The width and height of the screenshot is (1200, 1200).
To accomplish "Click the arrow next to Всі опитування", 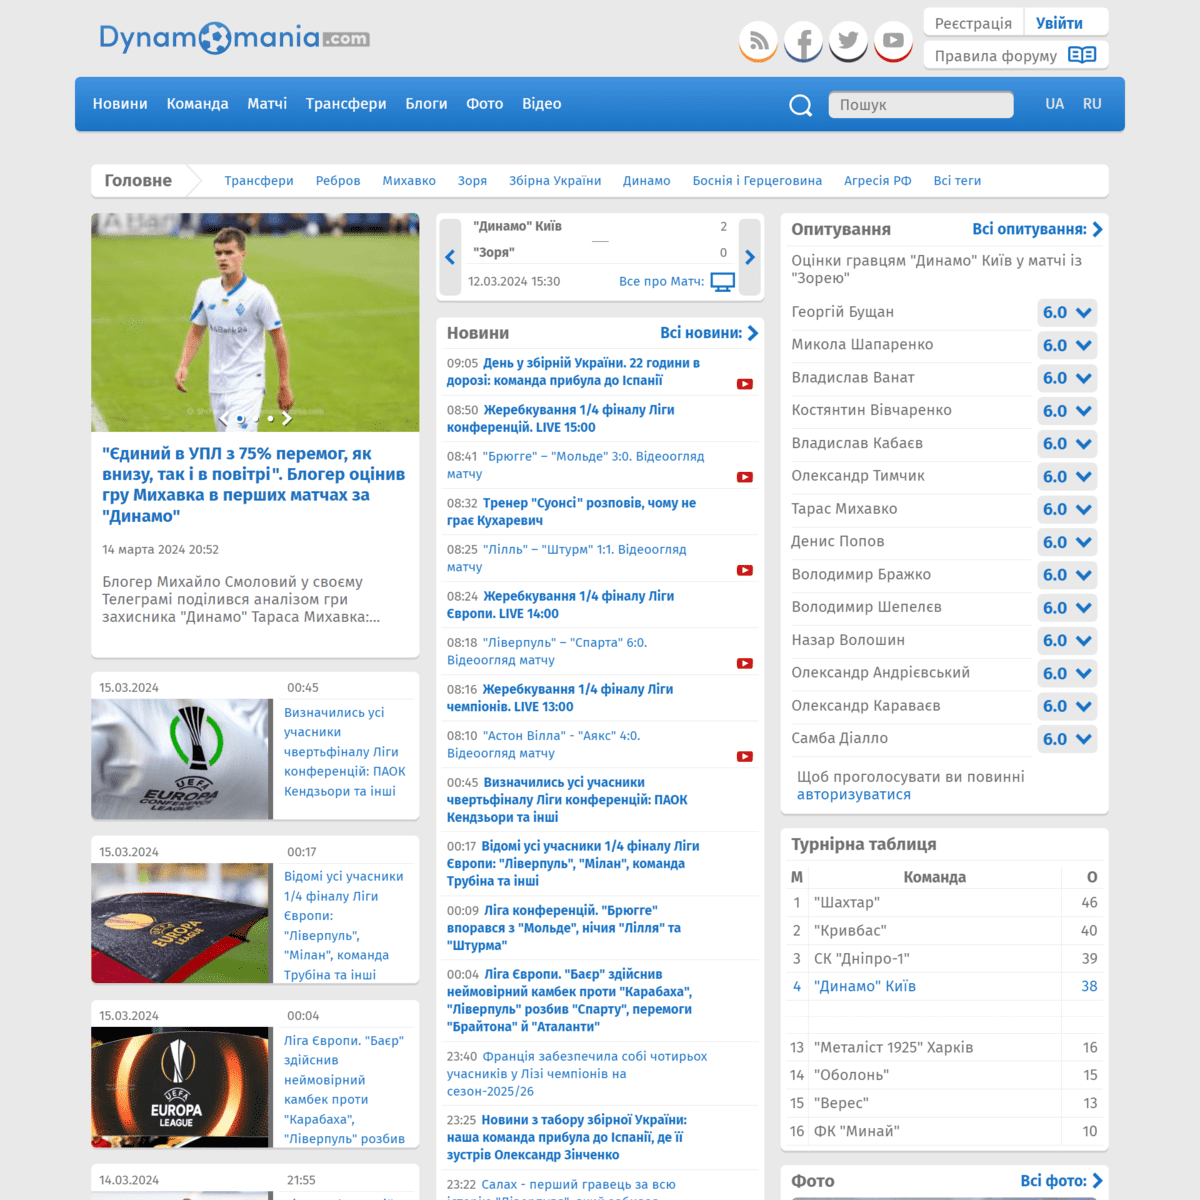I will pos(1097,229).
